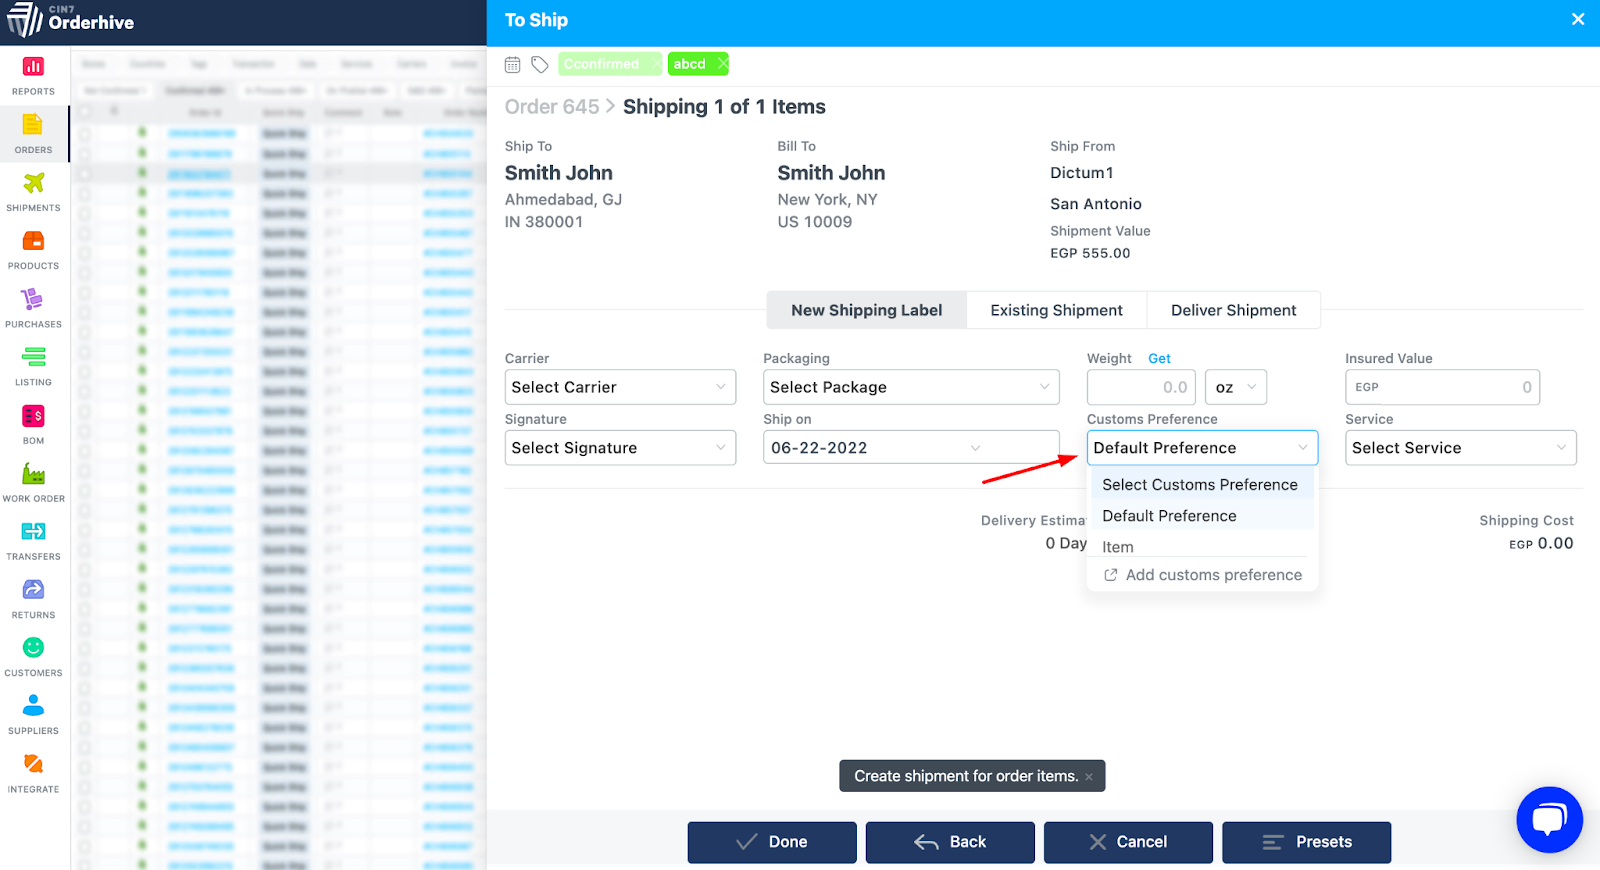Switch to Deliver Shipment tab
This screenshot has width=1600, height=870.
tap(1233, 310)
